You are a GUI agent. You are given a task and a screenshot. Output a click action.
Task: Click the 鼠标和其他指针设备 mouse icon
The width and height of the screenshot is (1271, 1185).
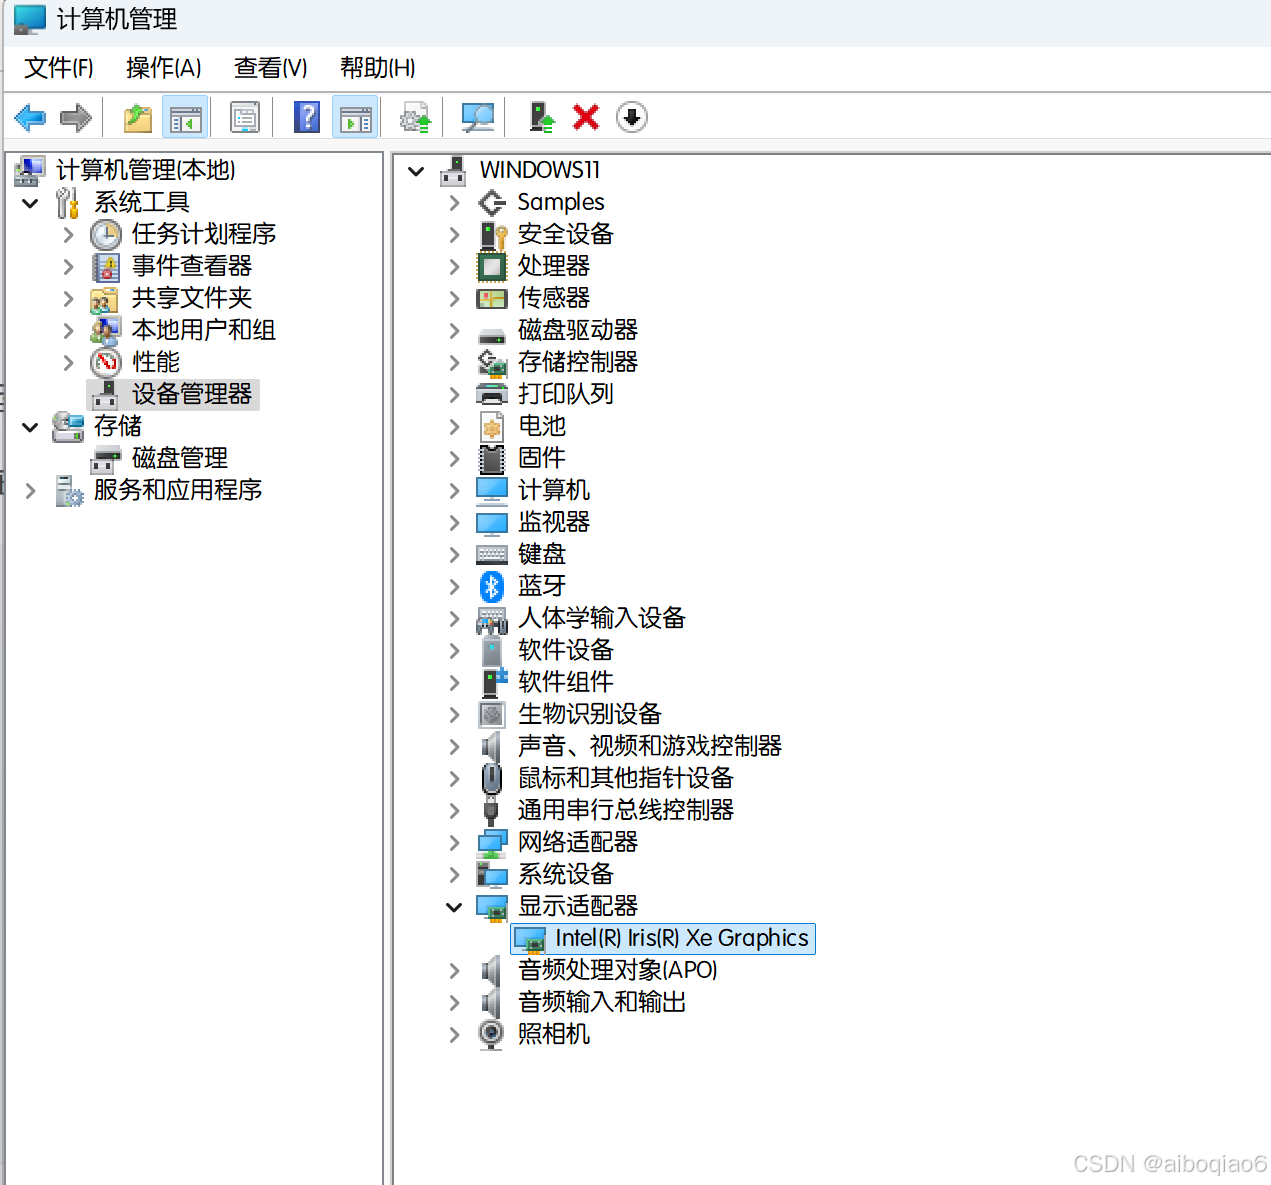pyautogui.click(x=491, y=778)
